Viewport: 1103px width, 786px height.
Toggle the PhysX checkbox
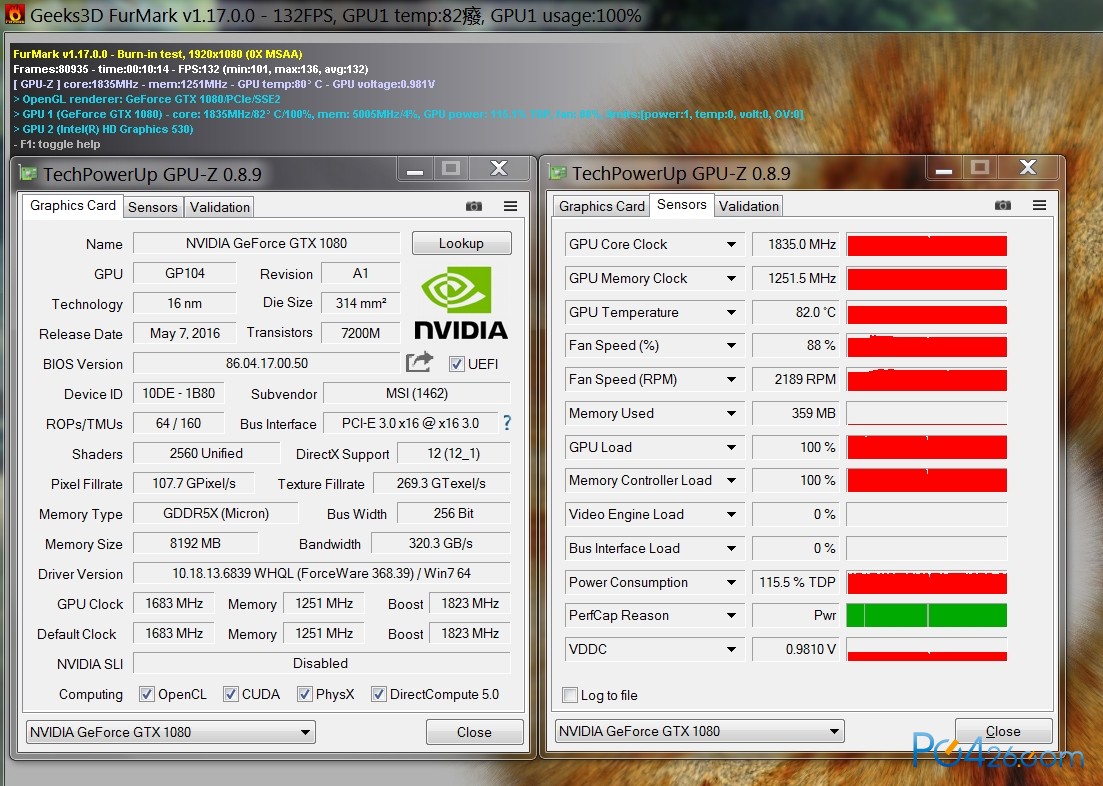(305, 694)
